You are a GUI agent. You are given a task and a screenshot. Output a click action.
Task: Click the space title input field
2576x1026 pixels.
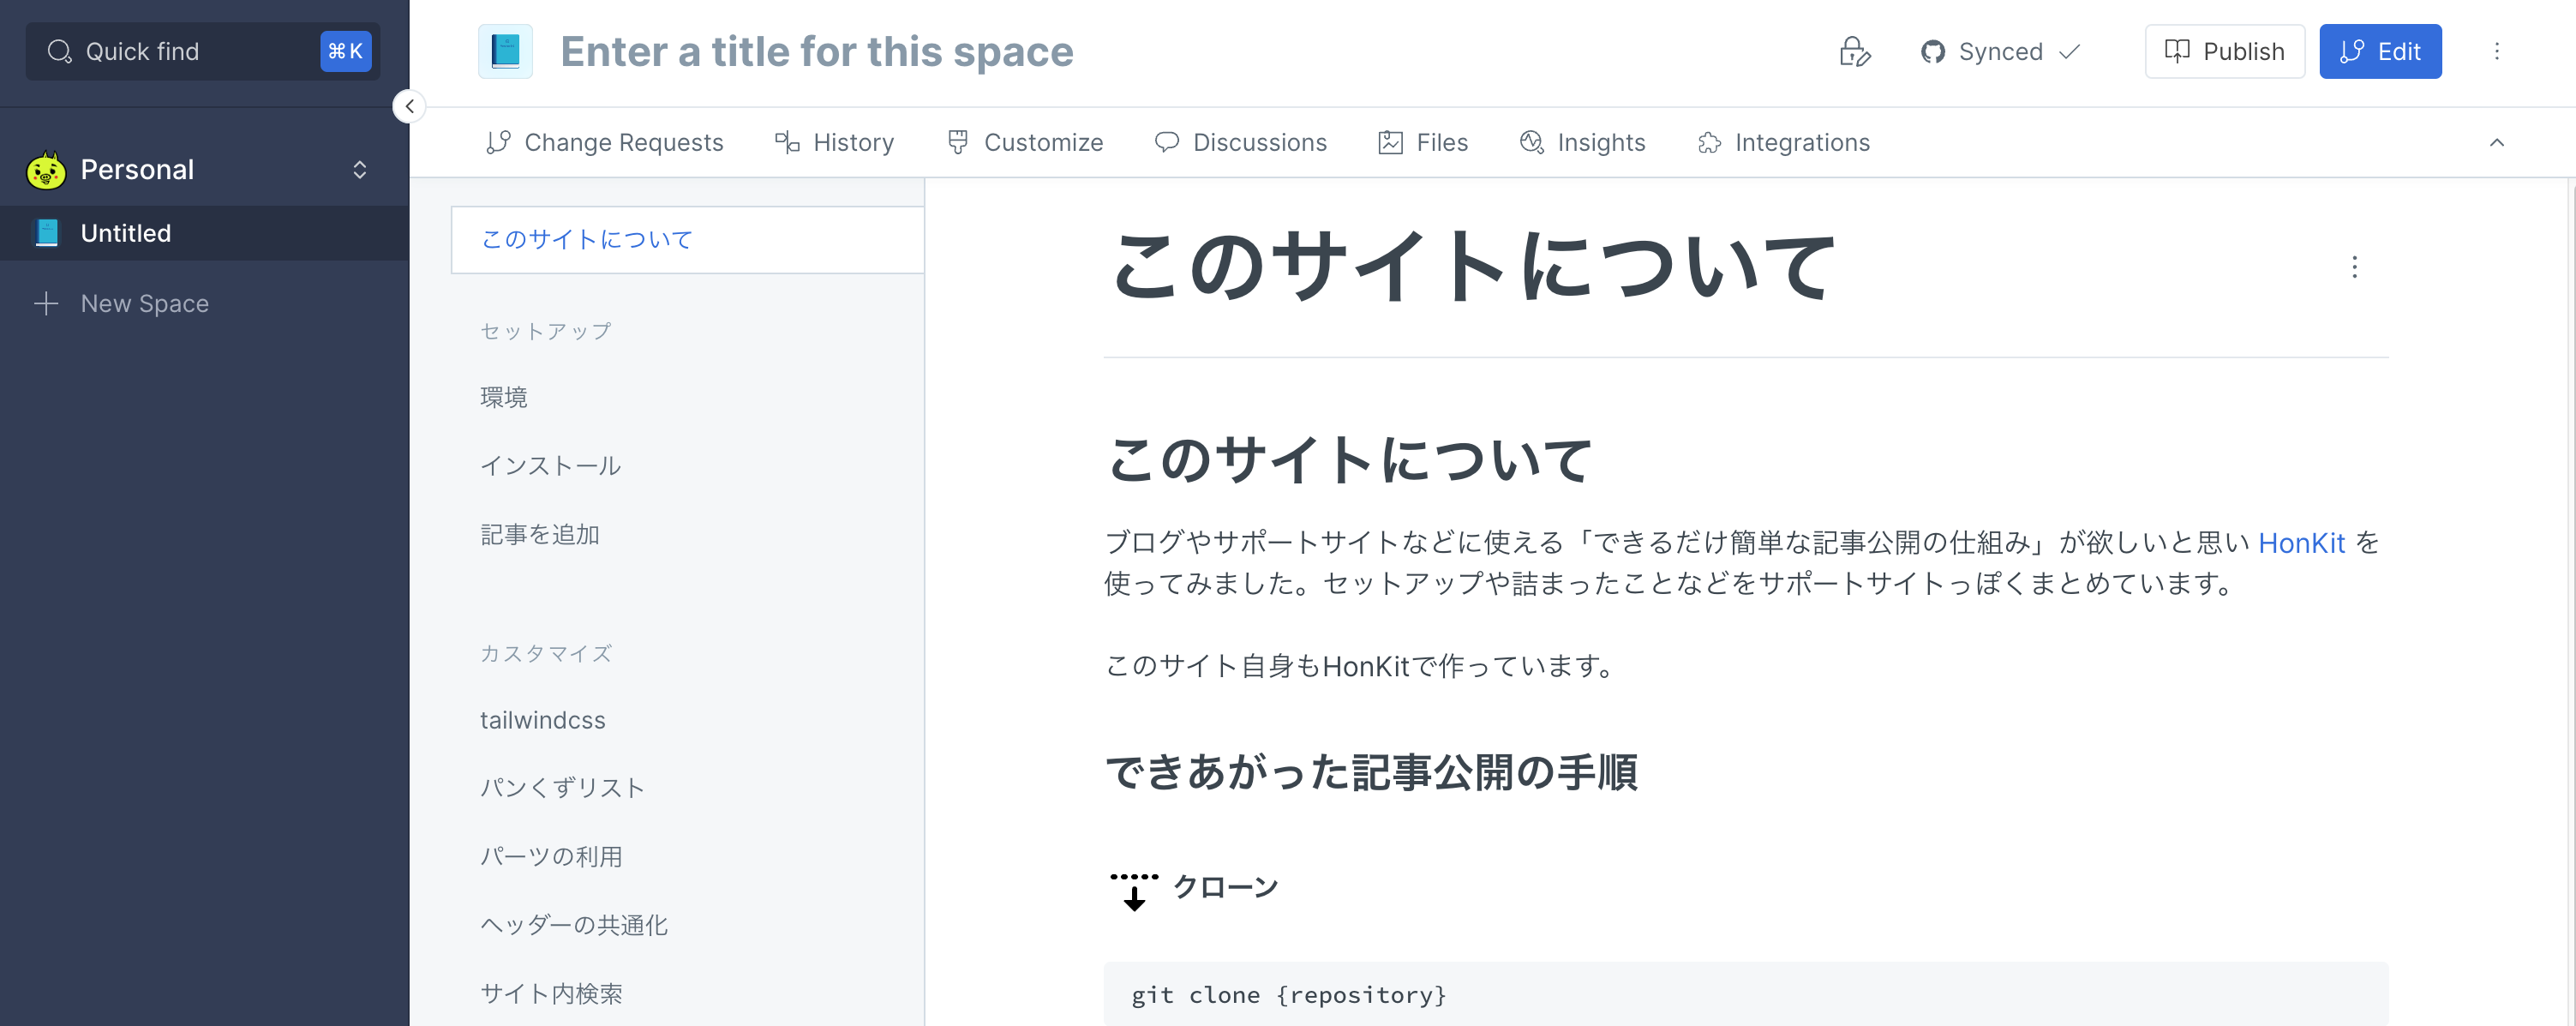[x=816, y=51]
